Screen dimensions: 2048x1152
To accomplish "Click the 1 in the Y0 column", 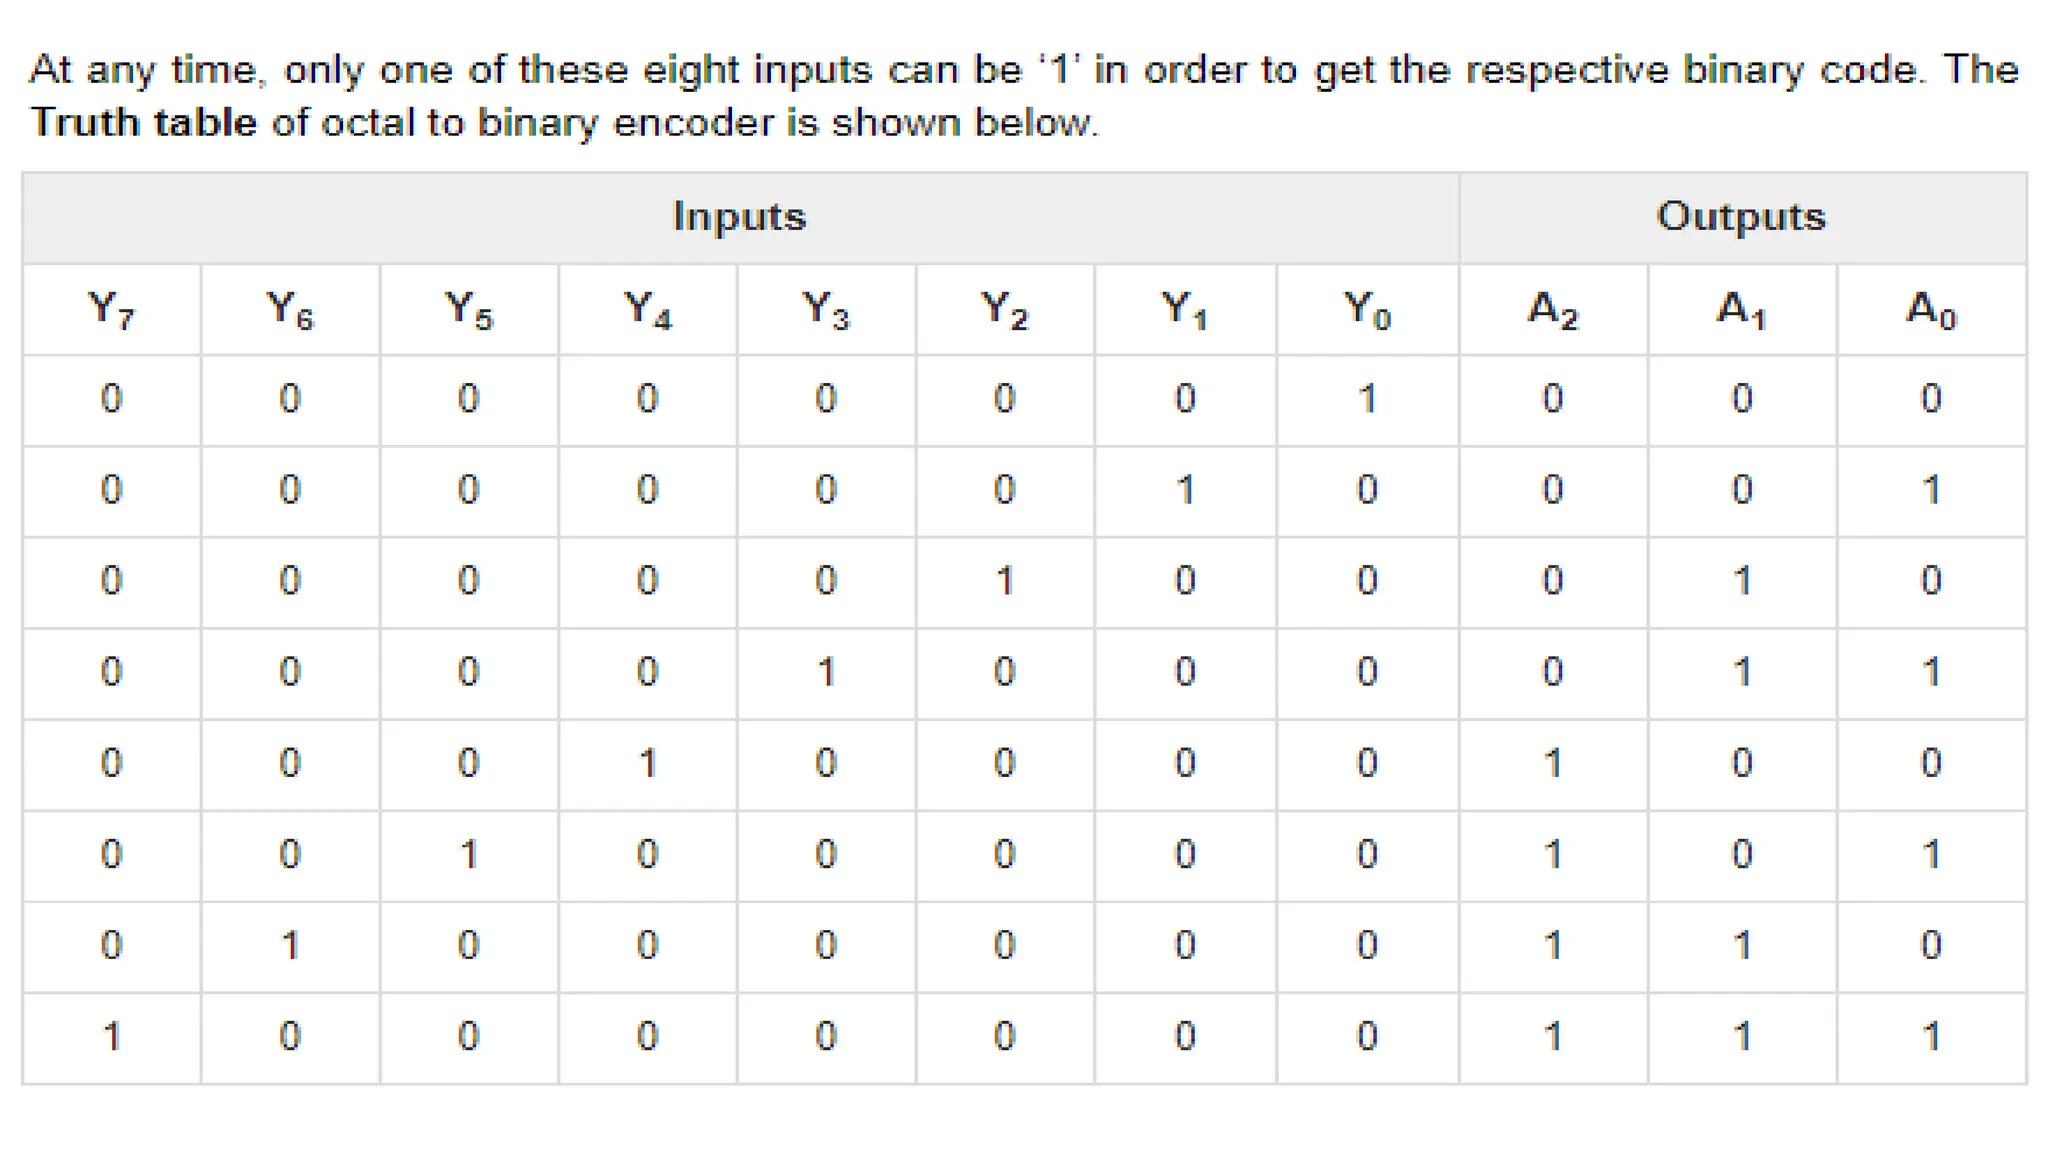I will pos(1367,399).
